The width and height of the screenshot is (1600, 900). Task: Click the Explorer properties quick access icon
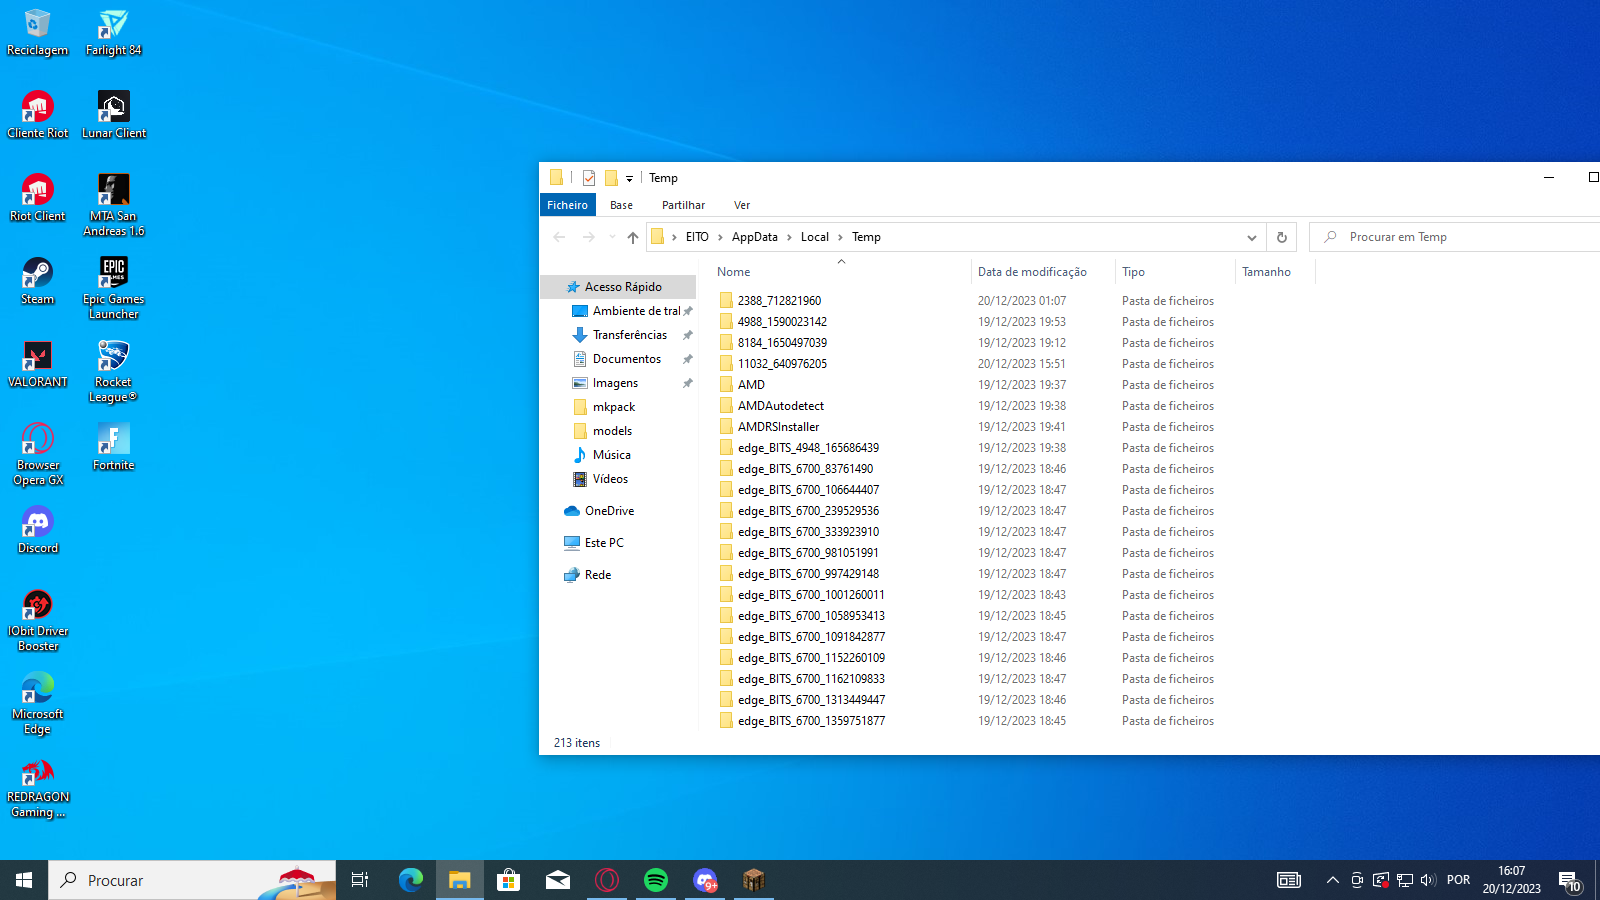(x=589, y=178)
